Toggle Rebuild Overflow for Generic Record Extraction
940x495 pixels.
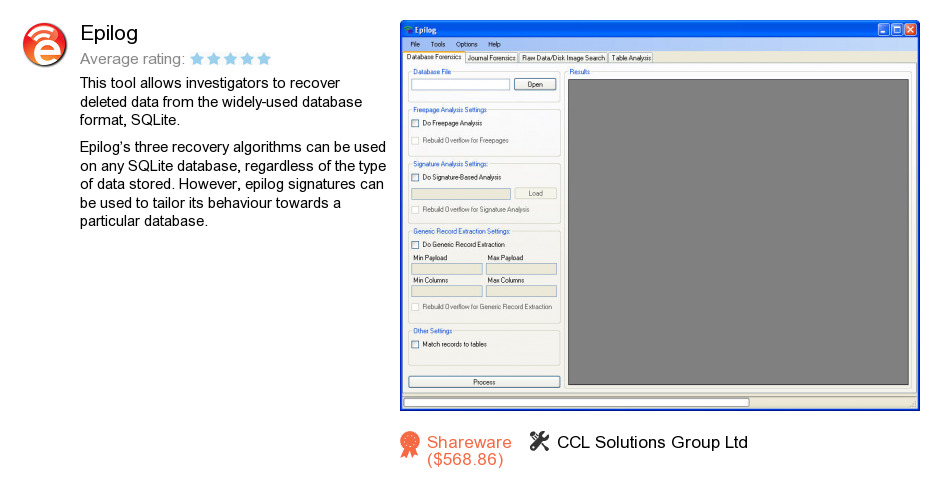pos(415,307)
